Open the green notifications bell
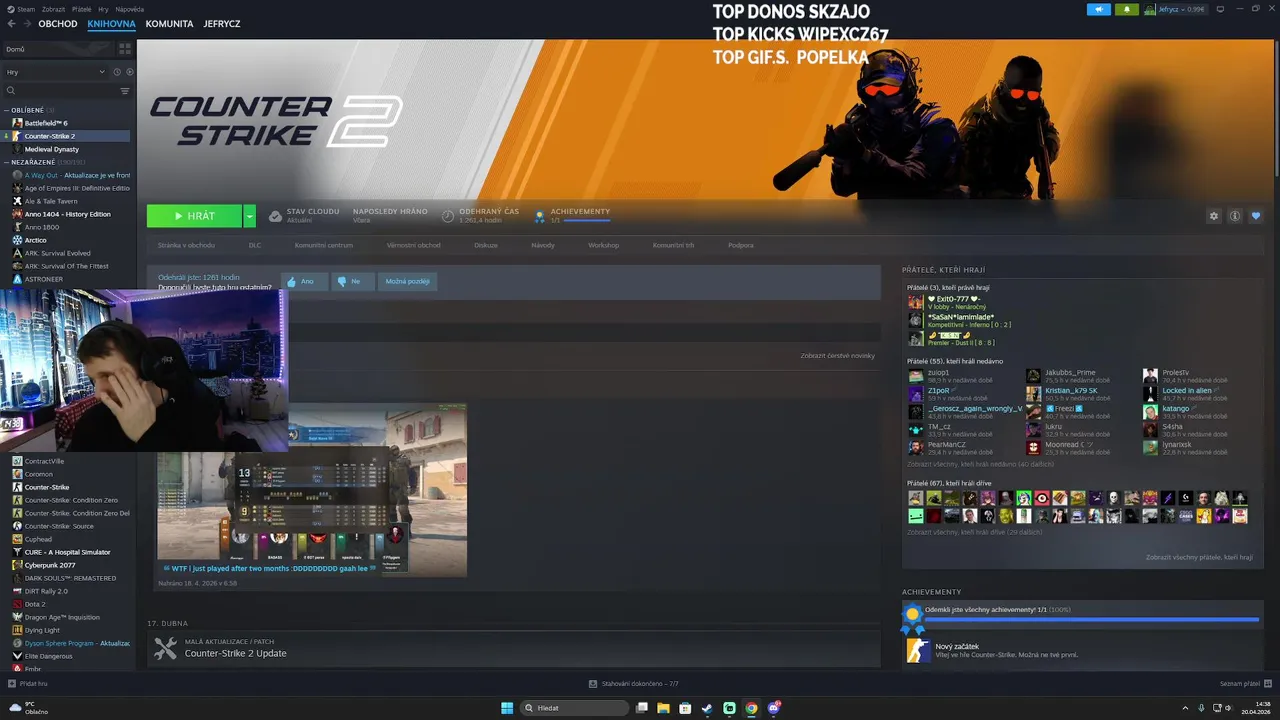Viewport: 1280px width, 720px height. [1128, 9]
